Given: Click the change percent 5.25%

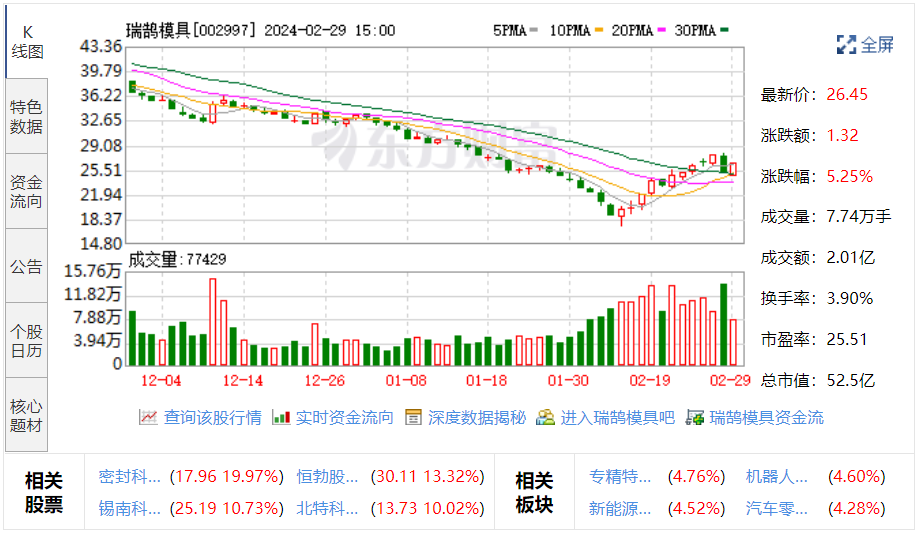Looking at the screenshot, I should coord(850,176).
